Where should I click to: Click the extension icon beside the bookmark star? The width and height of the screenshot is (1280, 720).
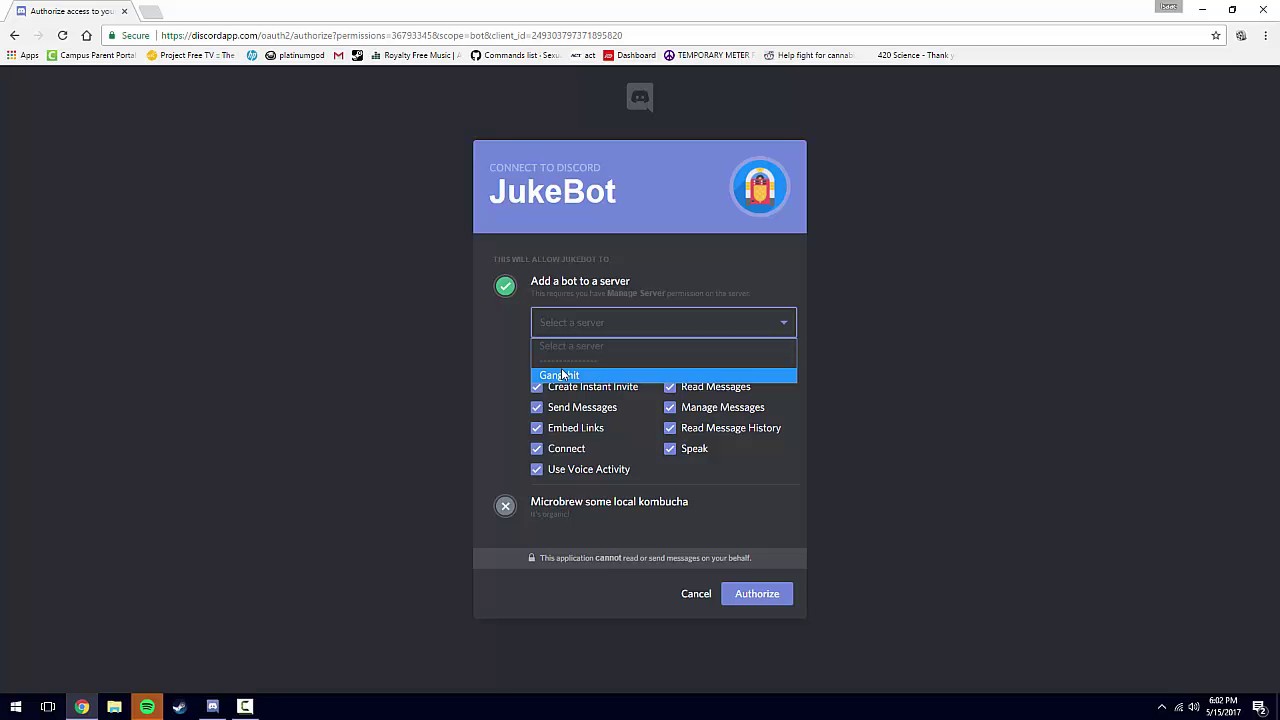pos(1241,35)
